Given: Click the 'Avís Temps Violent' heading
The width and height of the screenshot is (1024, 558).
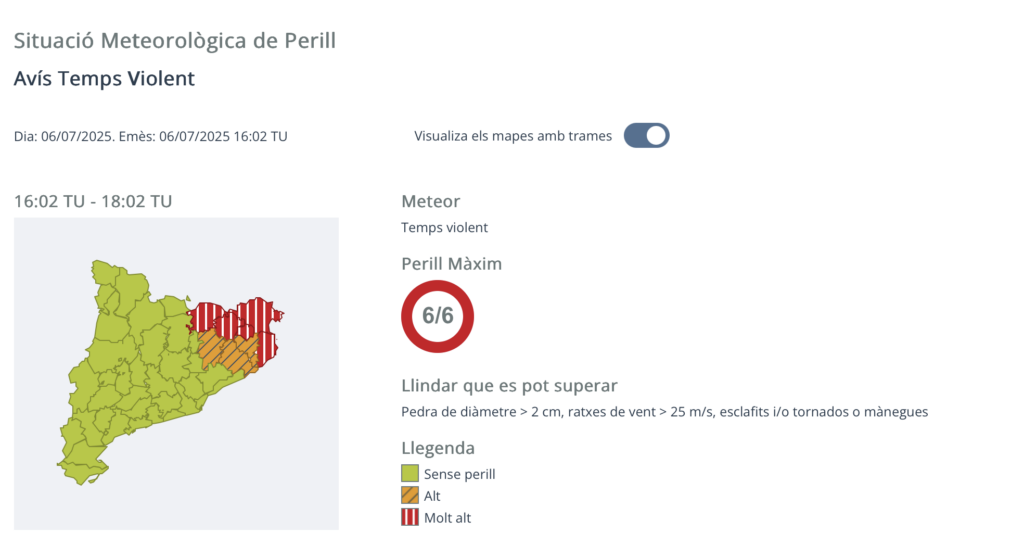Looking at the screenshot, I should pyautogui.click(x=104, y=78).
